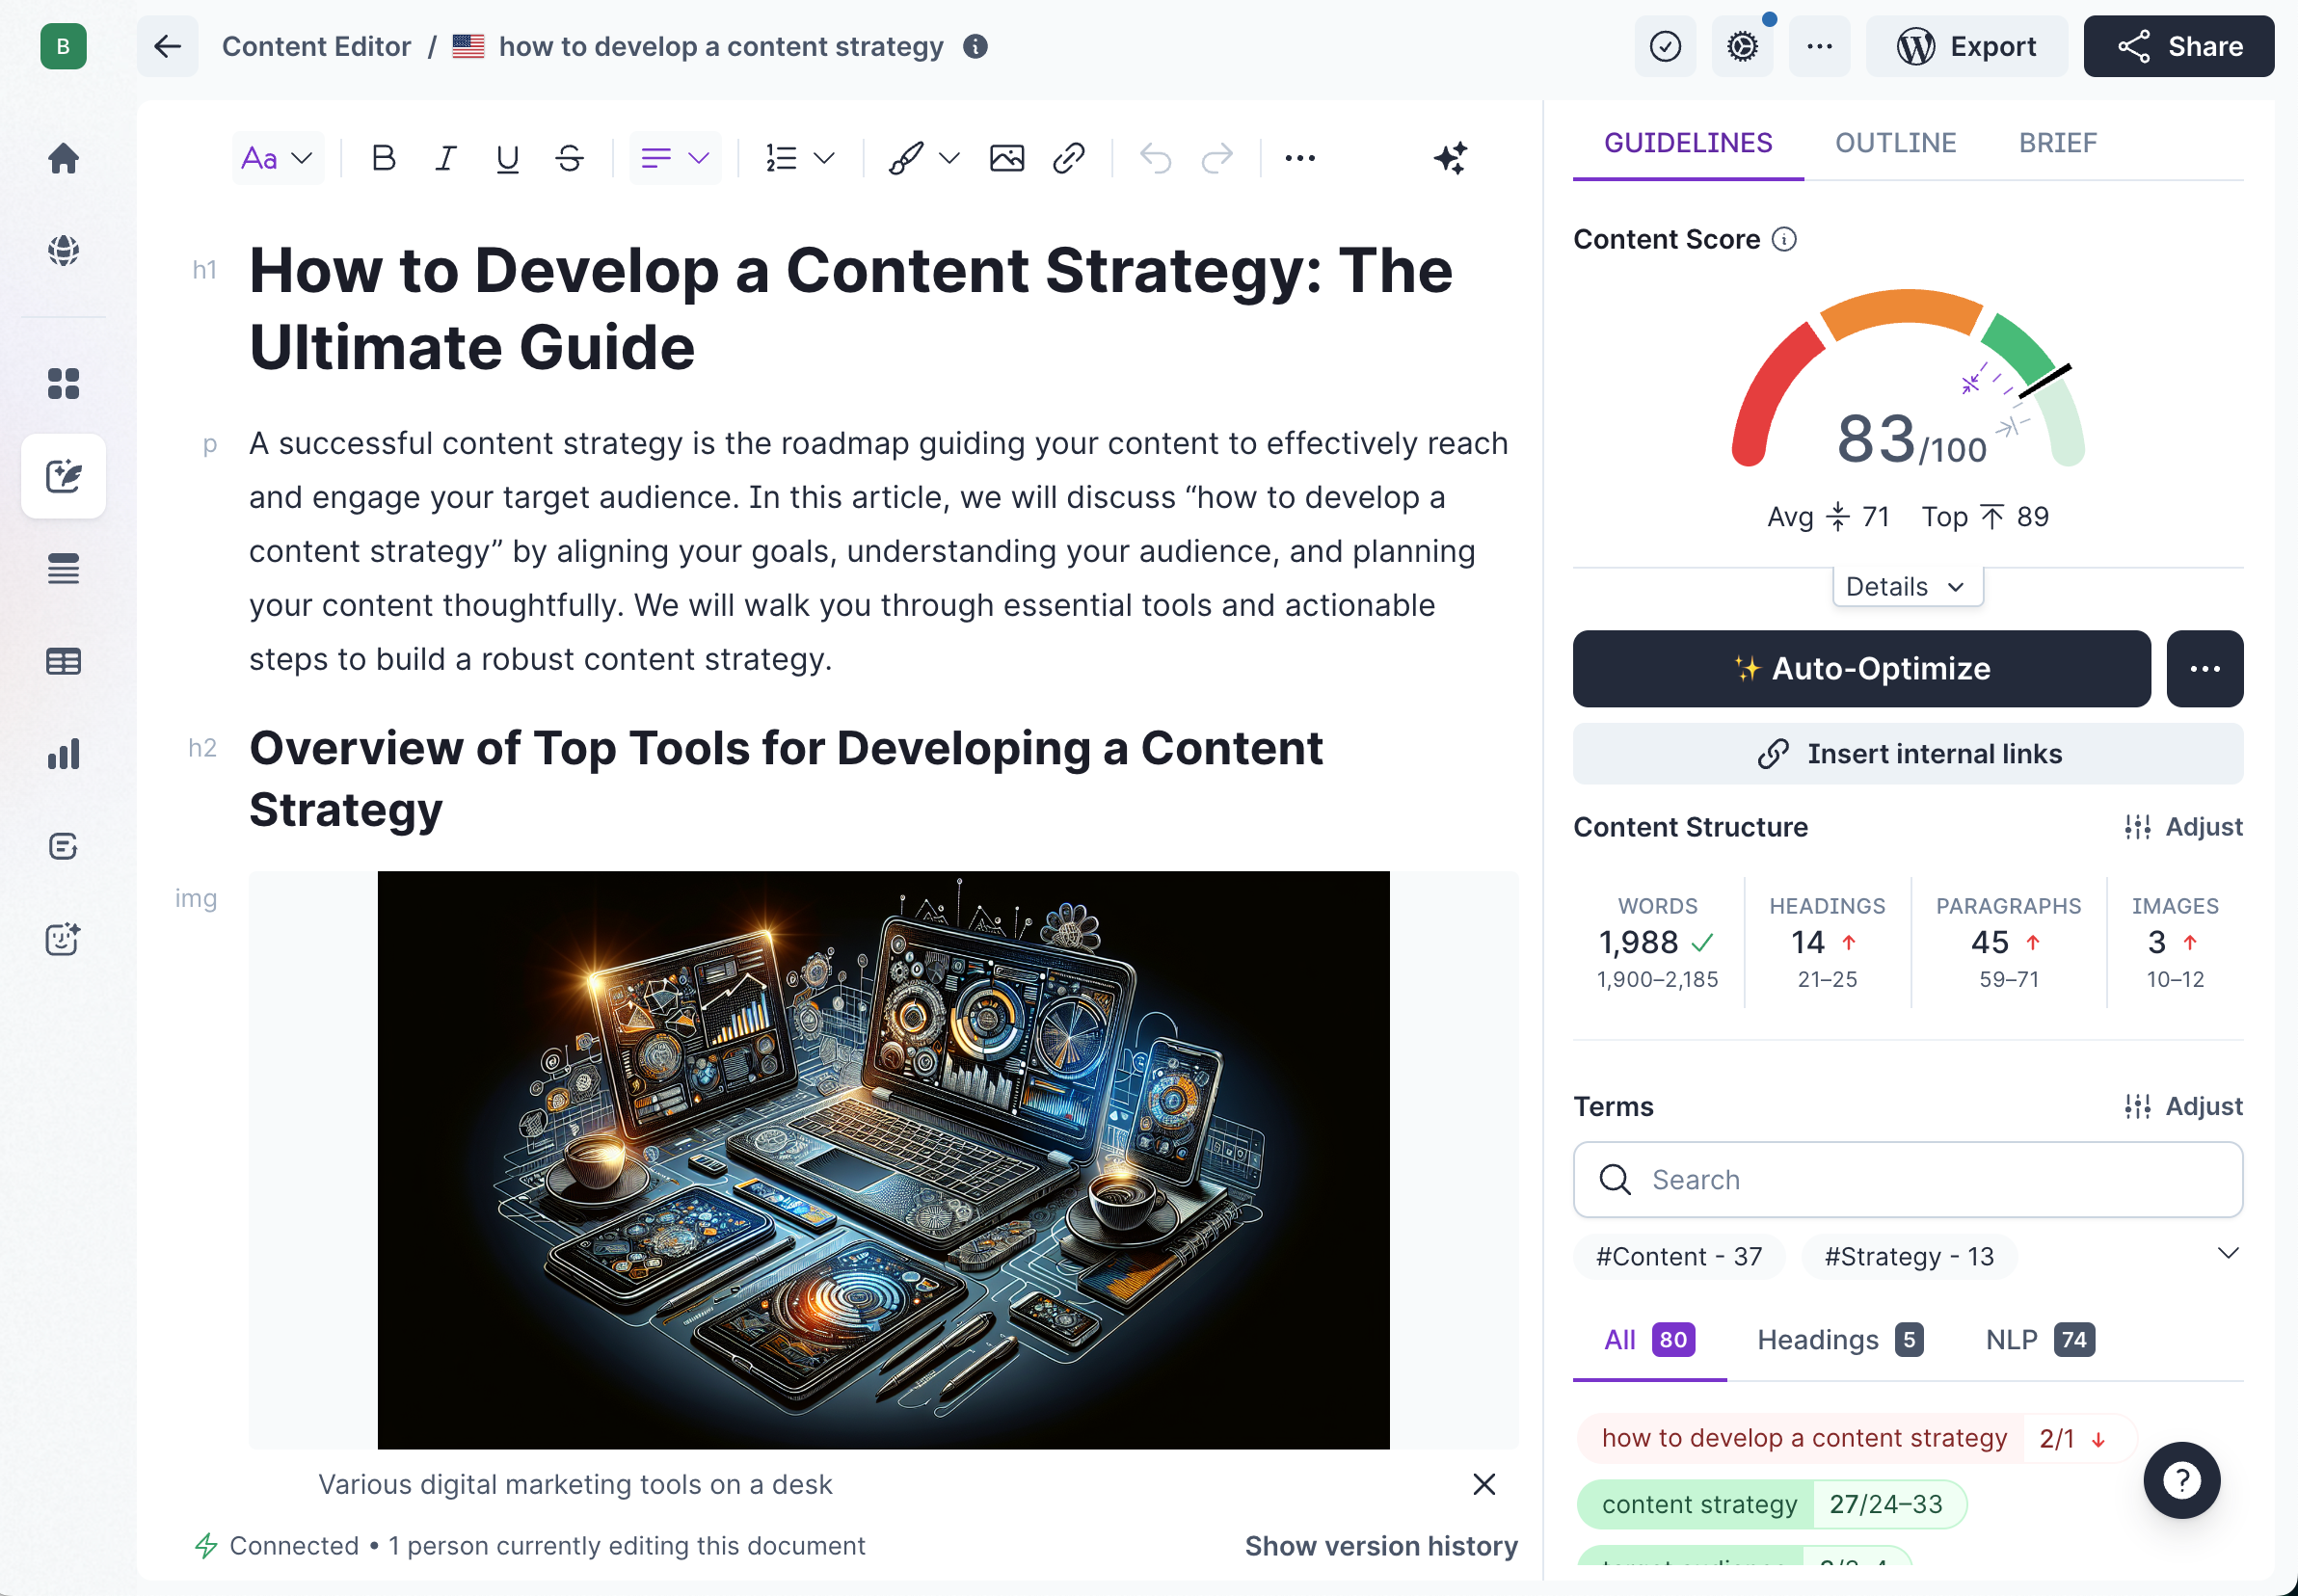Open the Home icon in sidebar
Screen dimensions: 2298x1596
click(x=63, y=158)
